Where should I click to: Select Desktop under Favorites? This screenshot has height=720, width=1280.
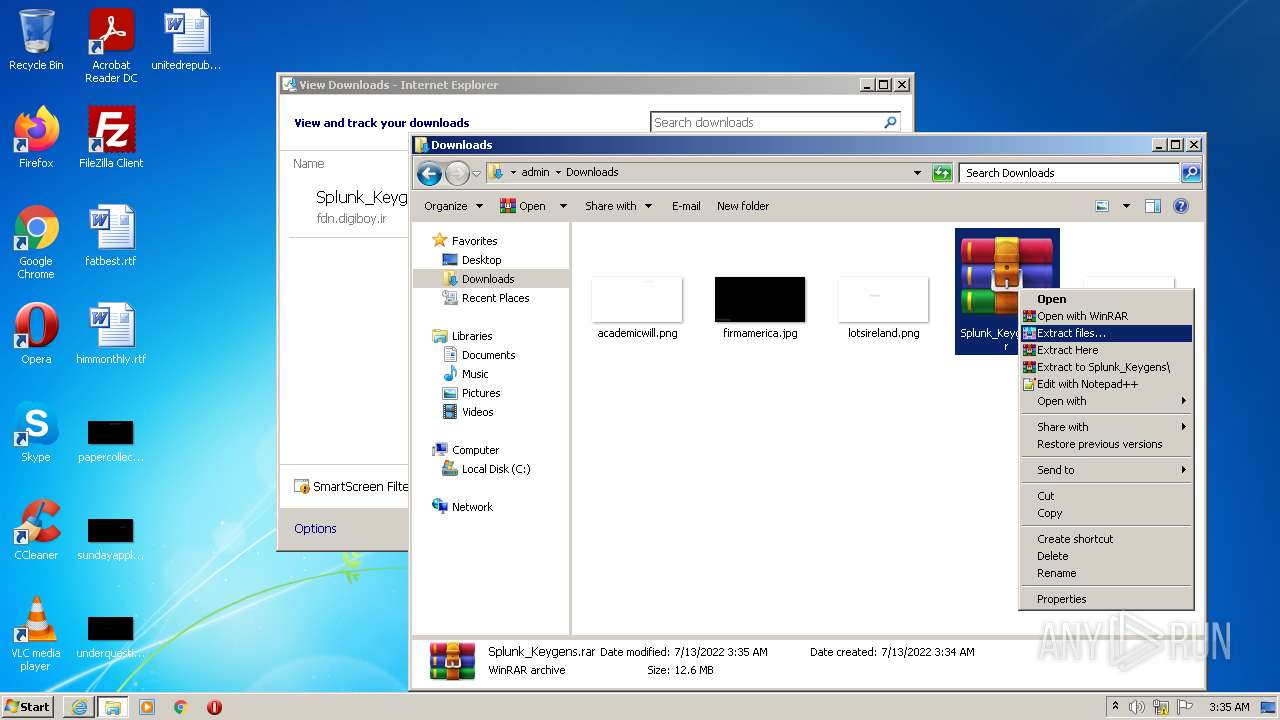[480, 260]
